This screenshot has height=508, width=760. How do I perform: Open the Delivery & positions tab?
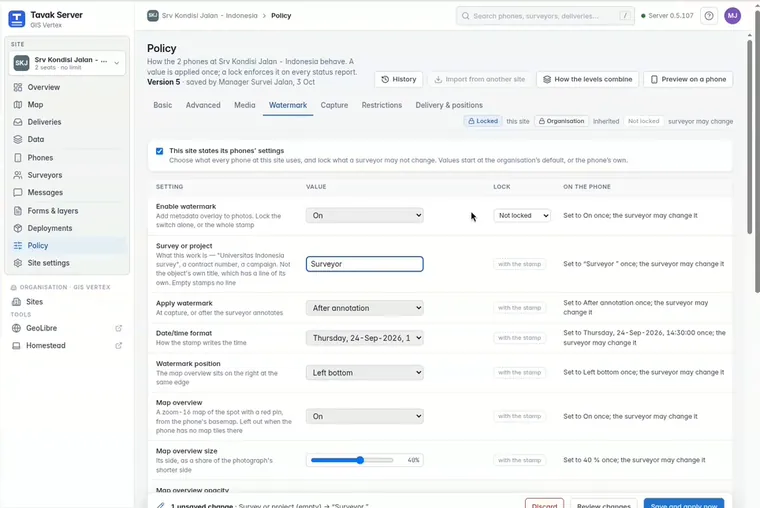point(449,105)
